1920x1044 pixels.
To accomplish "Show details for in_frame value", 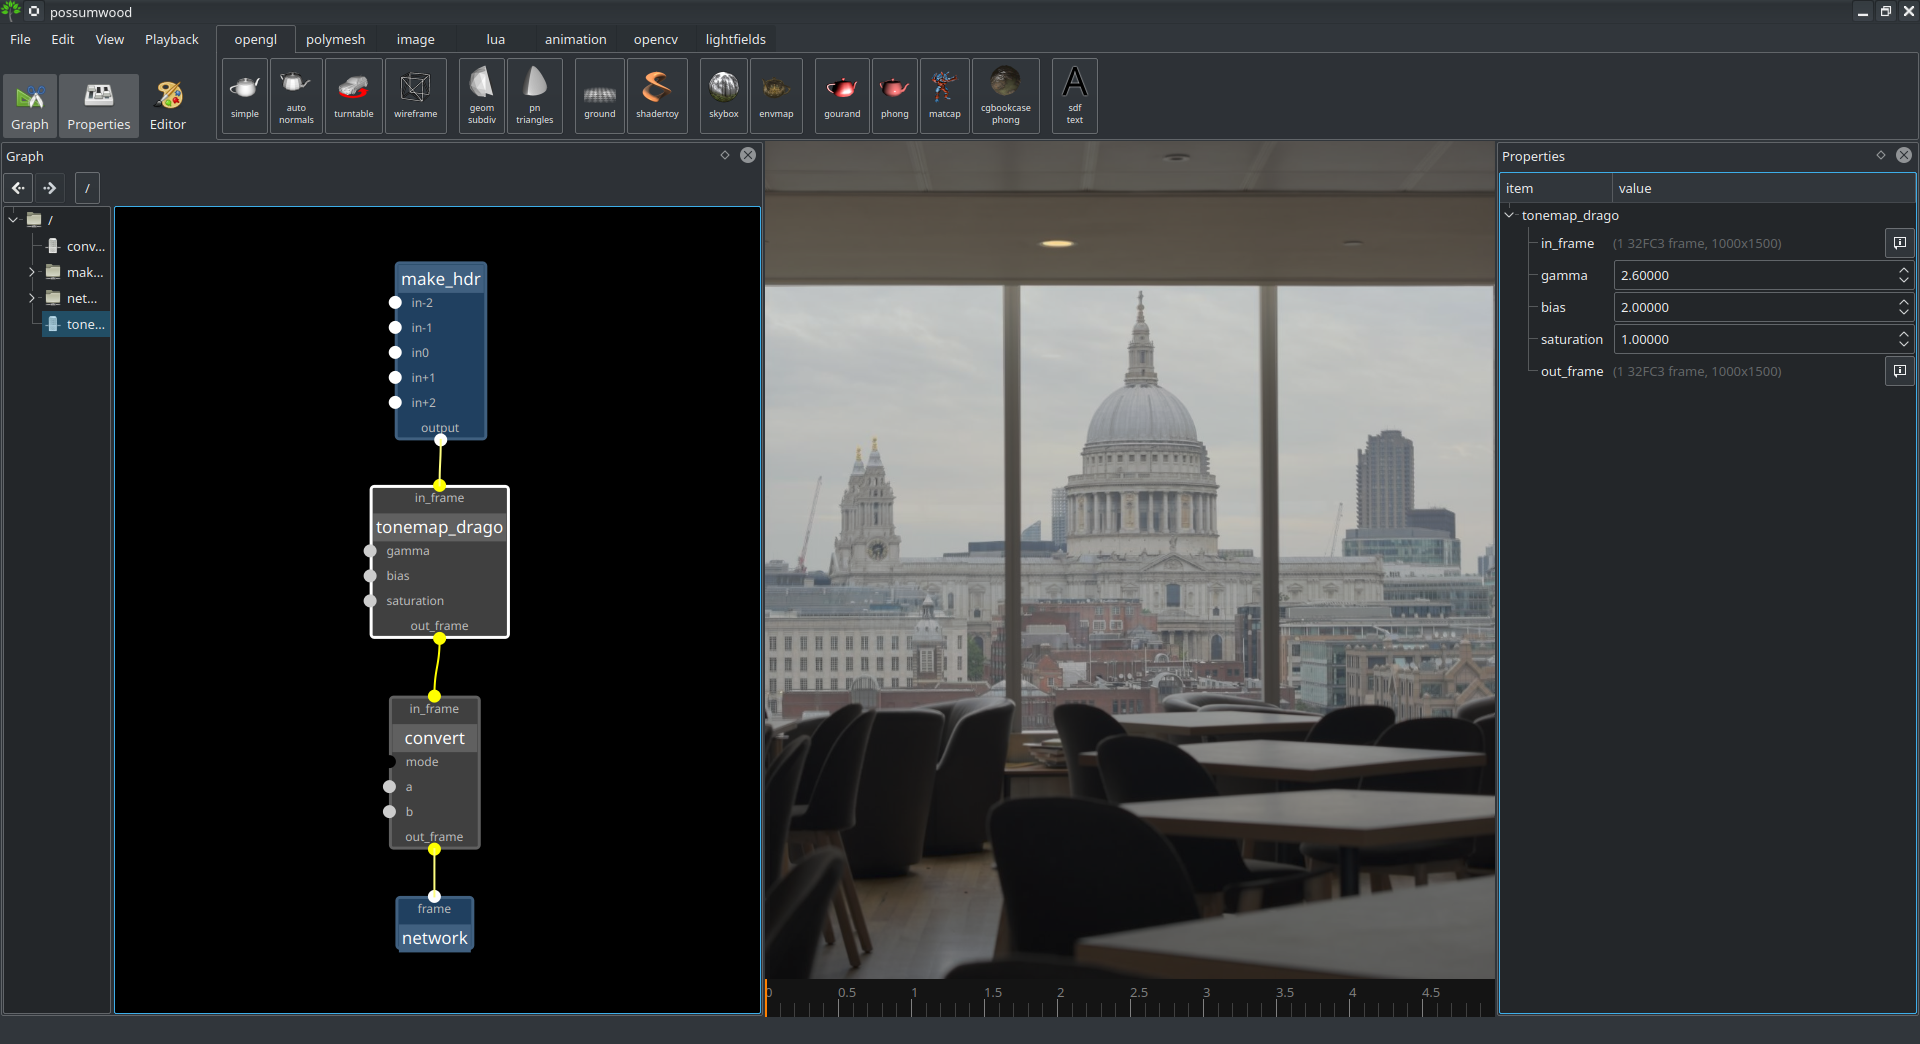I will click(1900, 243).
